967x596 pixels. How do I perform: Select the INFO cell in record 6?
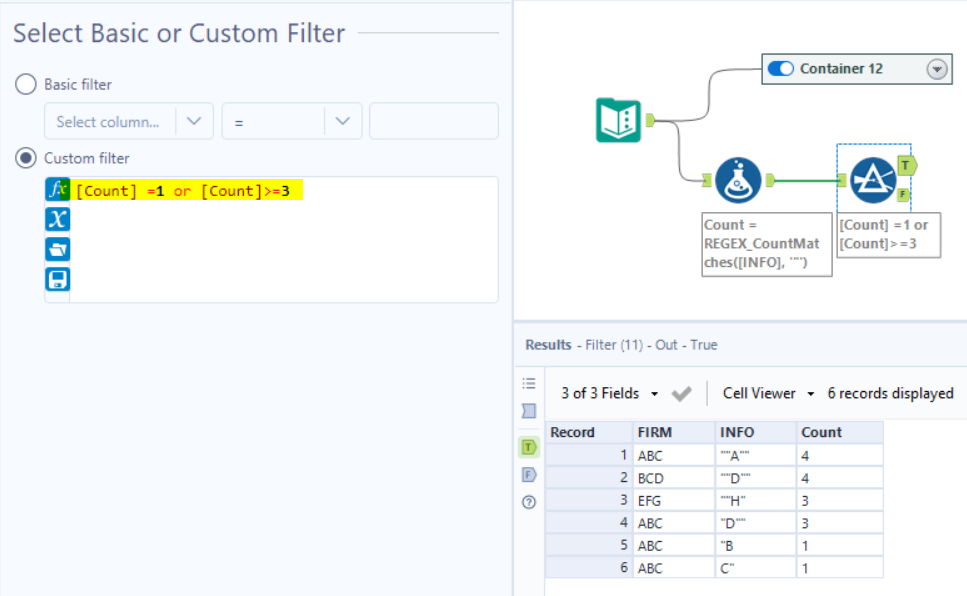[755, 568]
